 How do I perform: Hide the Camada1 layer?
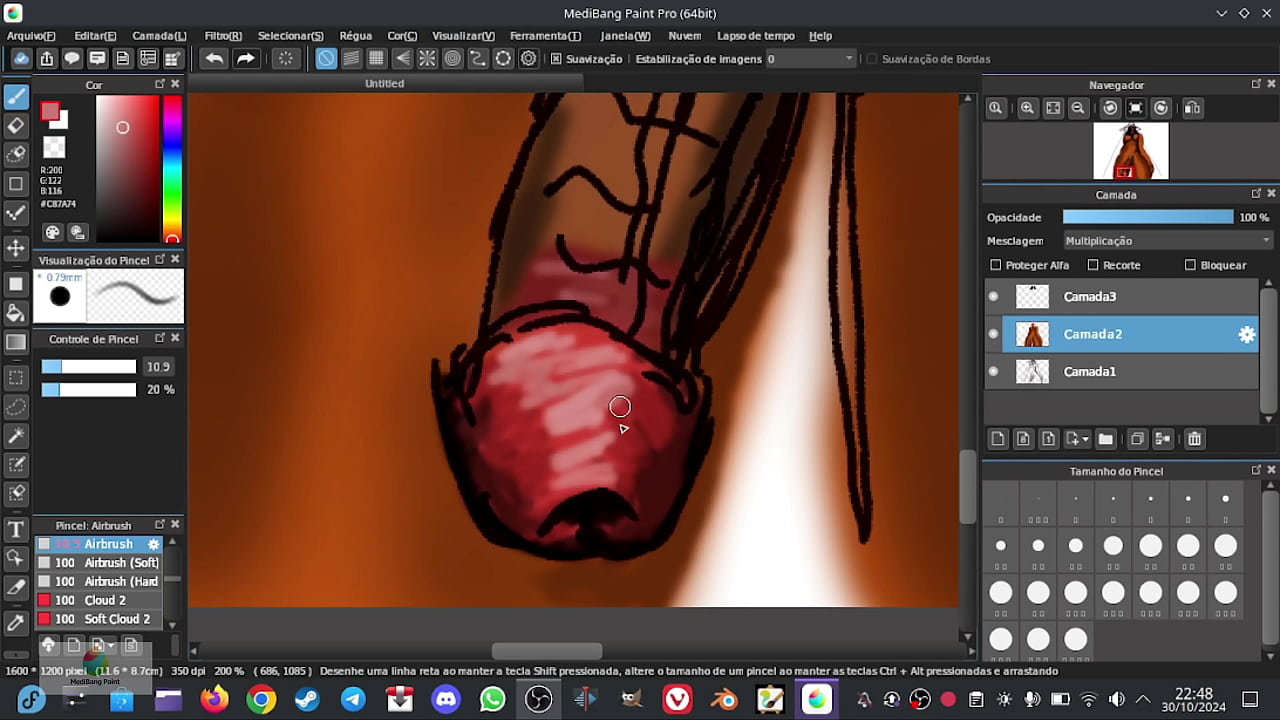(x=993, y=372)
